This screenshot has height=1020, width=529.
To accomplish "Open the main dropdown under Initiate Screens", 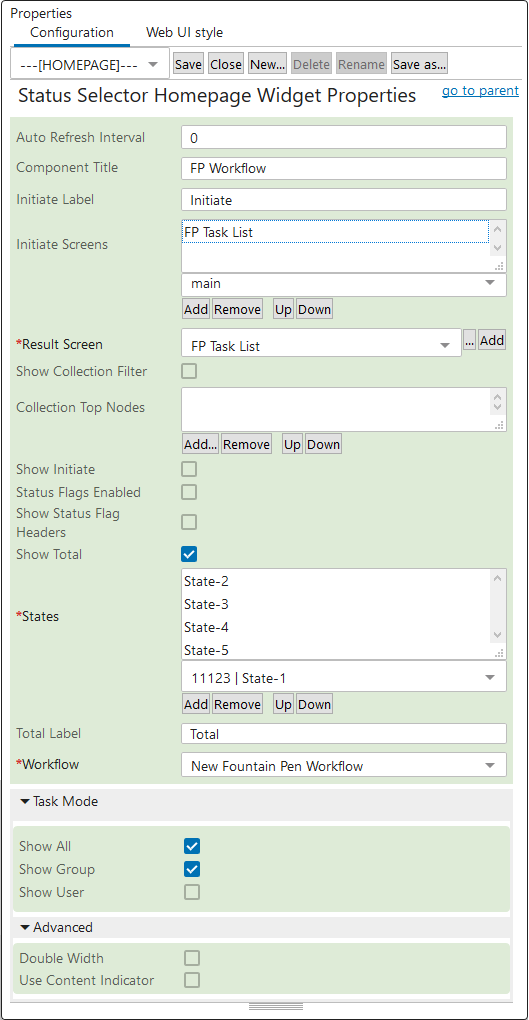I will pos(344,284).
